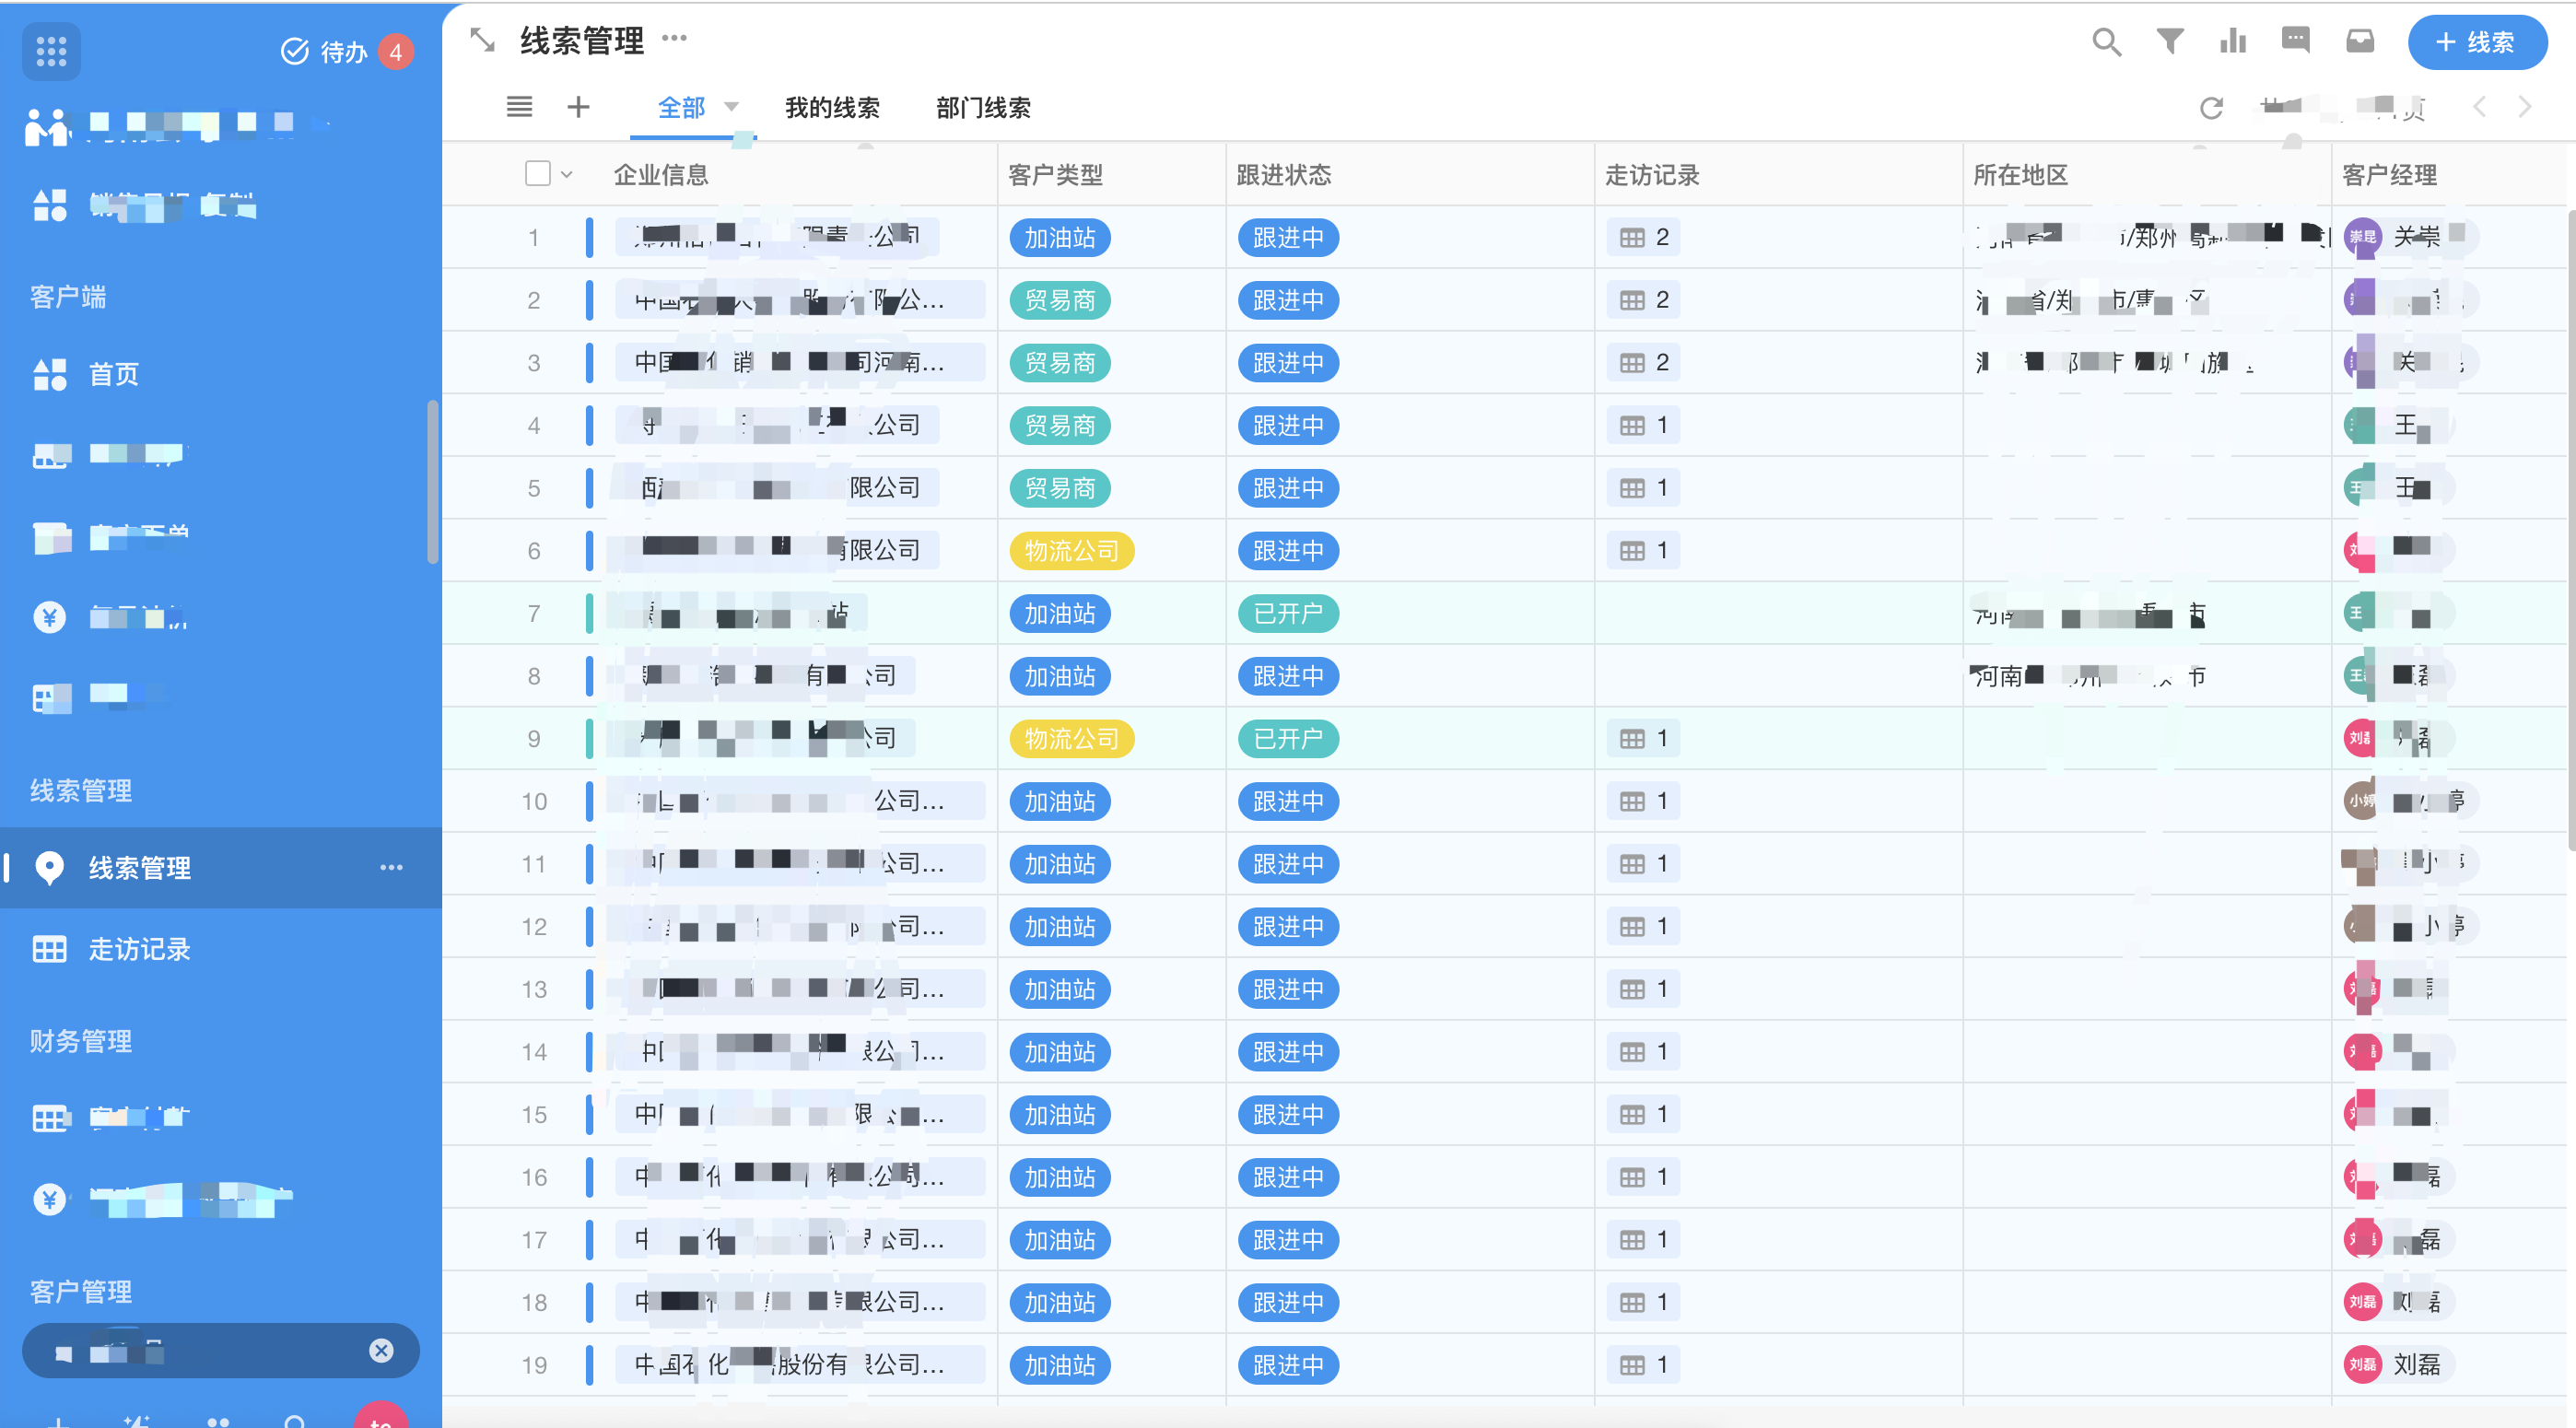The height and width of the screenshot is (1428, 2576).
Task: Click 贸易商 tag in row 5
Action: pyautogui.click(x=1060, y=488)
